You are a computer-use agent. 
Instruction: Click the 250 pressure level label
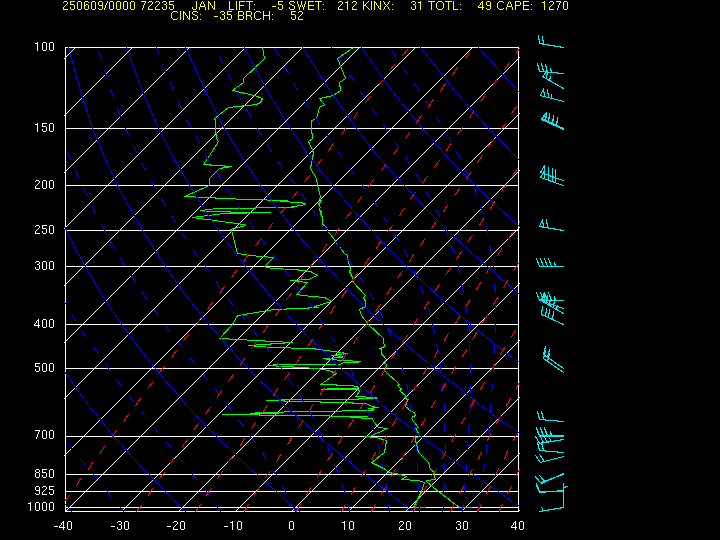coord(44,230)
